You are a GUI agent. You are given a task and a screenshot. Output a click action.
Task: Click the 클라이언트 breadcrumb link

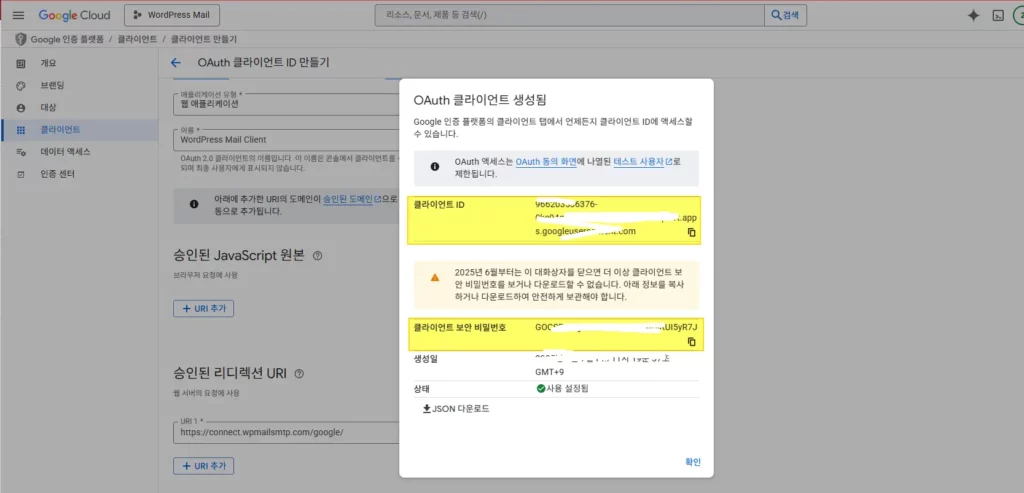[137, 39]
